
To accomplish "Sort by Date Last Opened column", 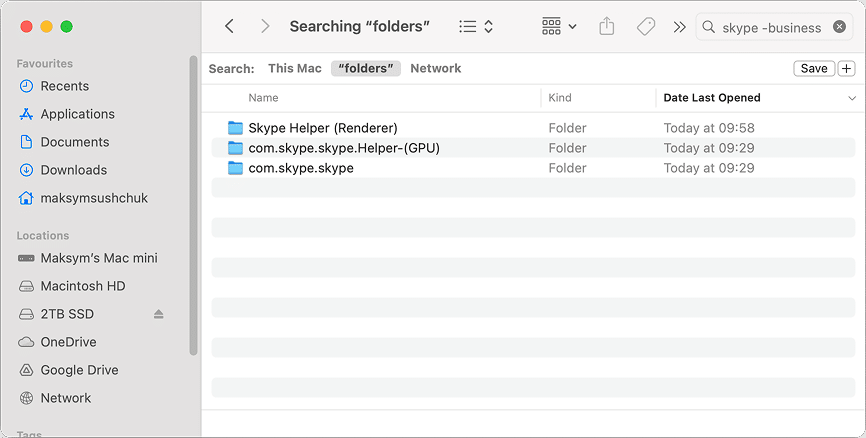I will click(x=712, y=98).
